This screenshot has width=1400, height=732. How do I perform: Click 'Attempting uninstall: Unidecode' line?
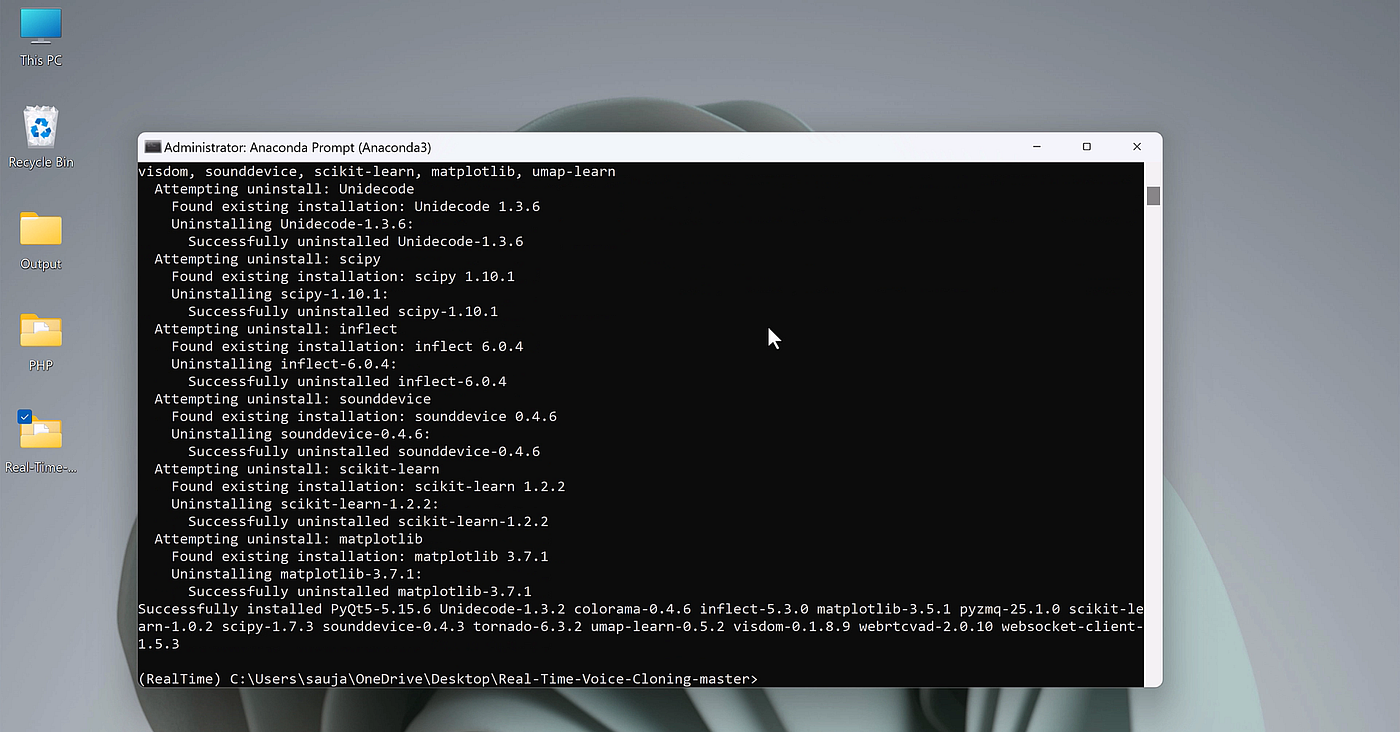pyautogui.click(x=284, y=189)
